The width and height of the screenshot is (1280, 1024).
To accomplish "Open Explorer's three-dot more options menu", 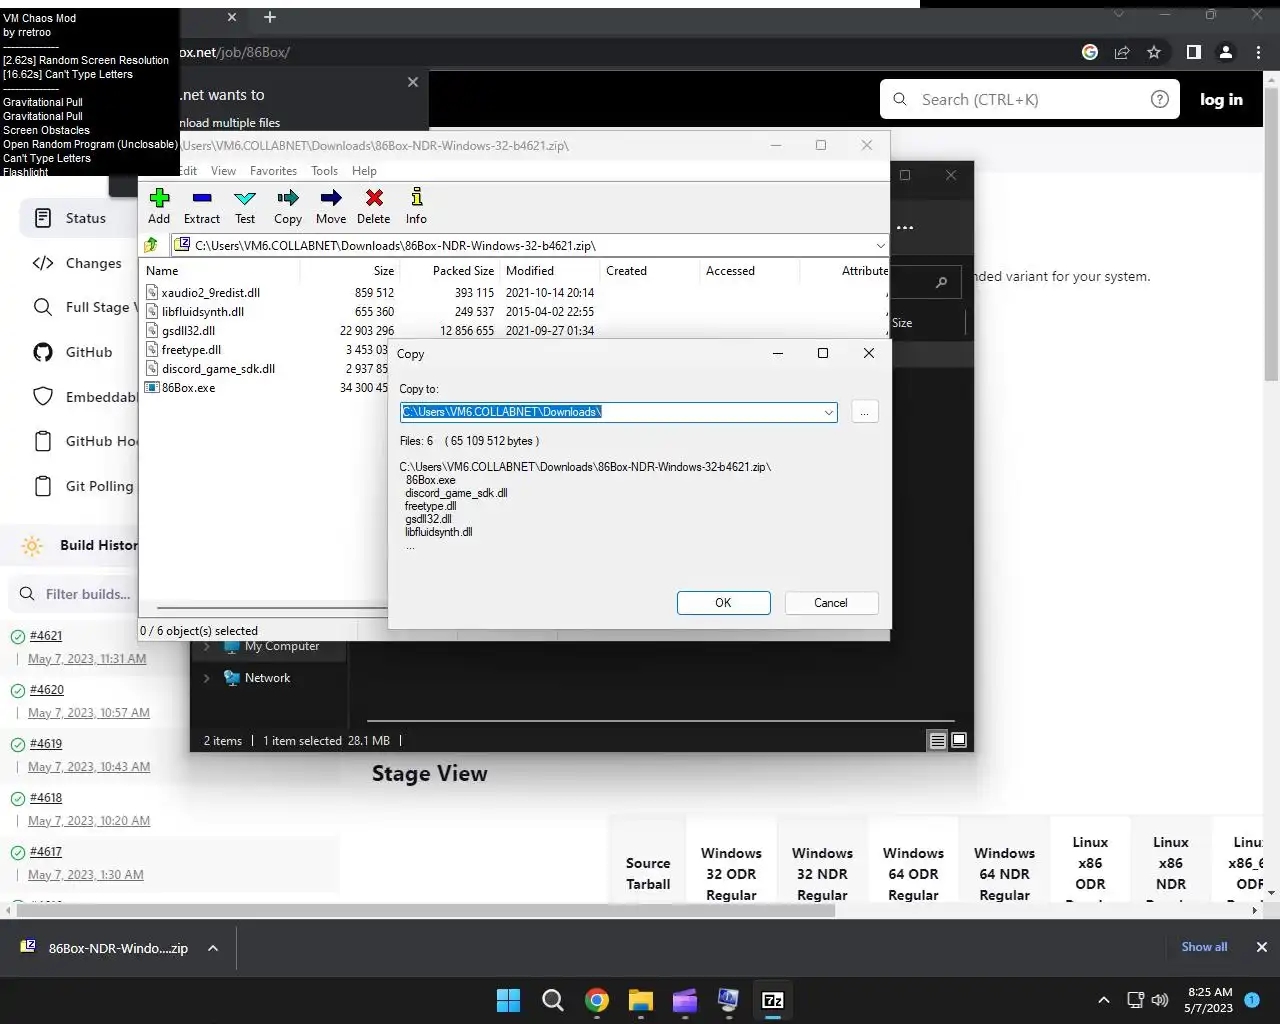I will pos(905,228).
